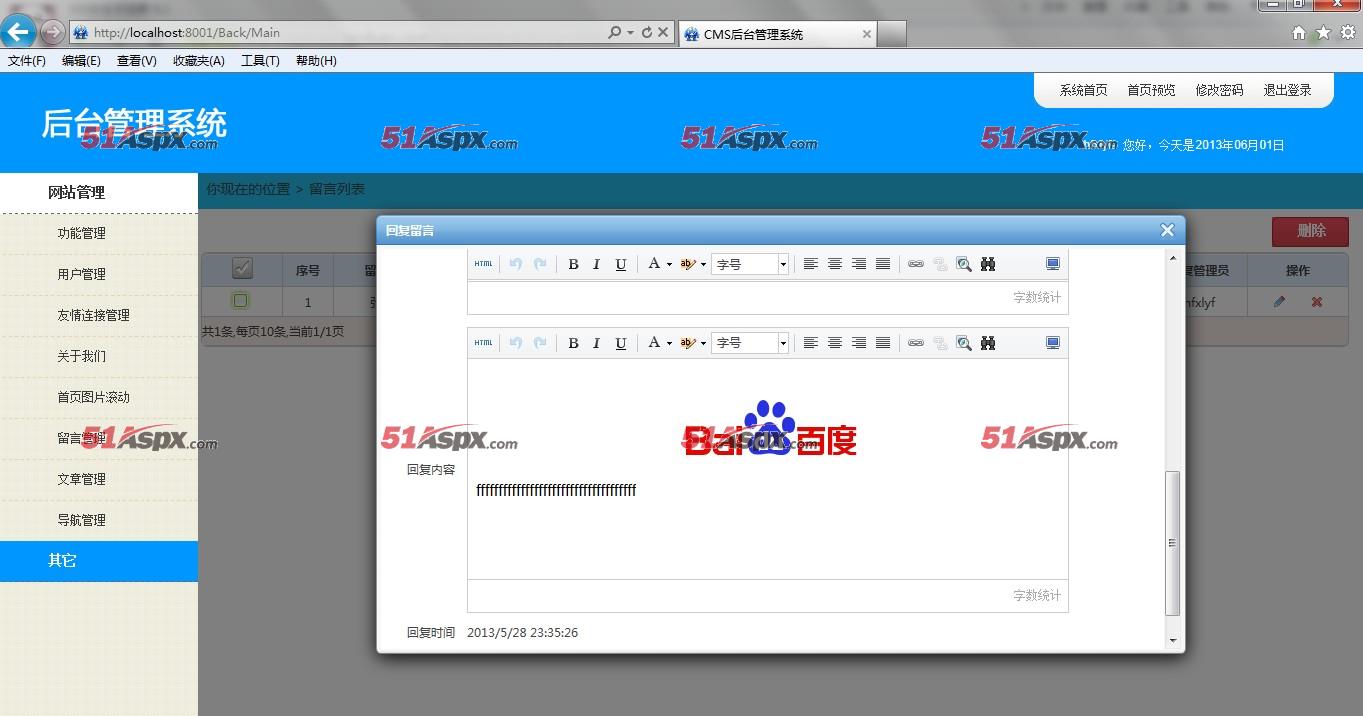The height and width of the screenshot is (716, 1363).
Task: Pick highlight color in reply content editor
Action: pos(688,343)
